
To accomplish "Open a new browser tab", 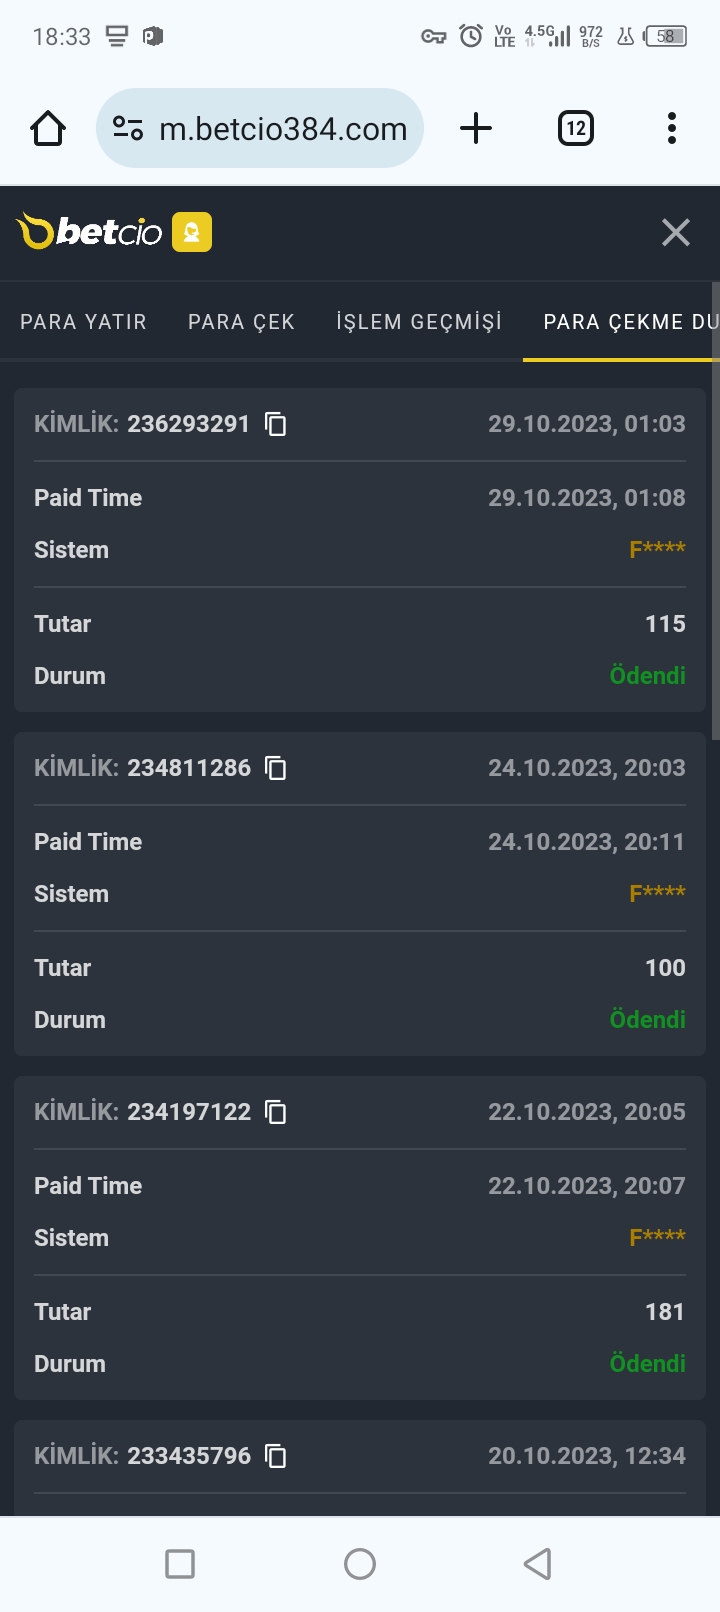I will point(476,128).
